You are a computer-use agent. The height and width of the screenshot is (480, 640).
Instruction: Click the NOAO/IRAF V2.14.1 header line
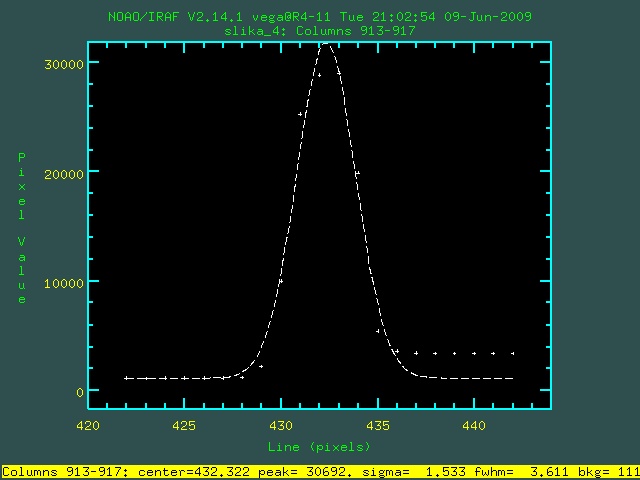[320, 17]
